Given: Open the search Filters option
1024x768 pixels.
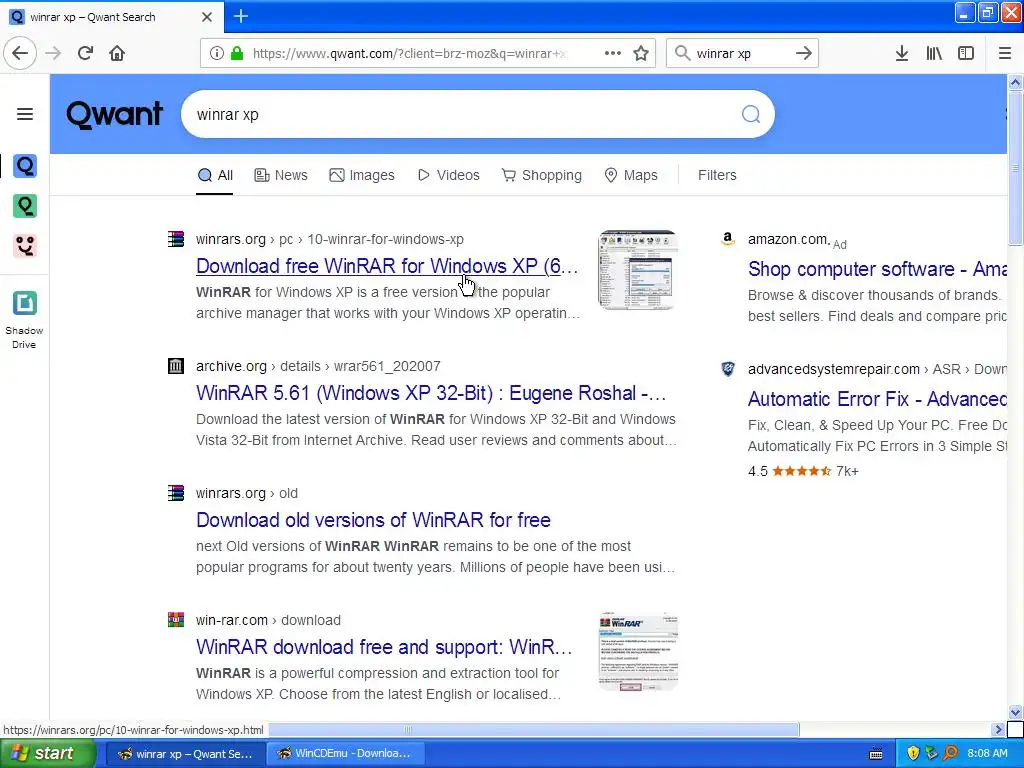Looking at the screenshot, I should (717, 175).
